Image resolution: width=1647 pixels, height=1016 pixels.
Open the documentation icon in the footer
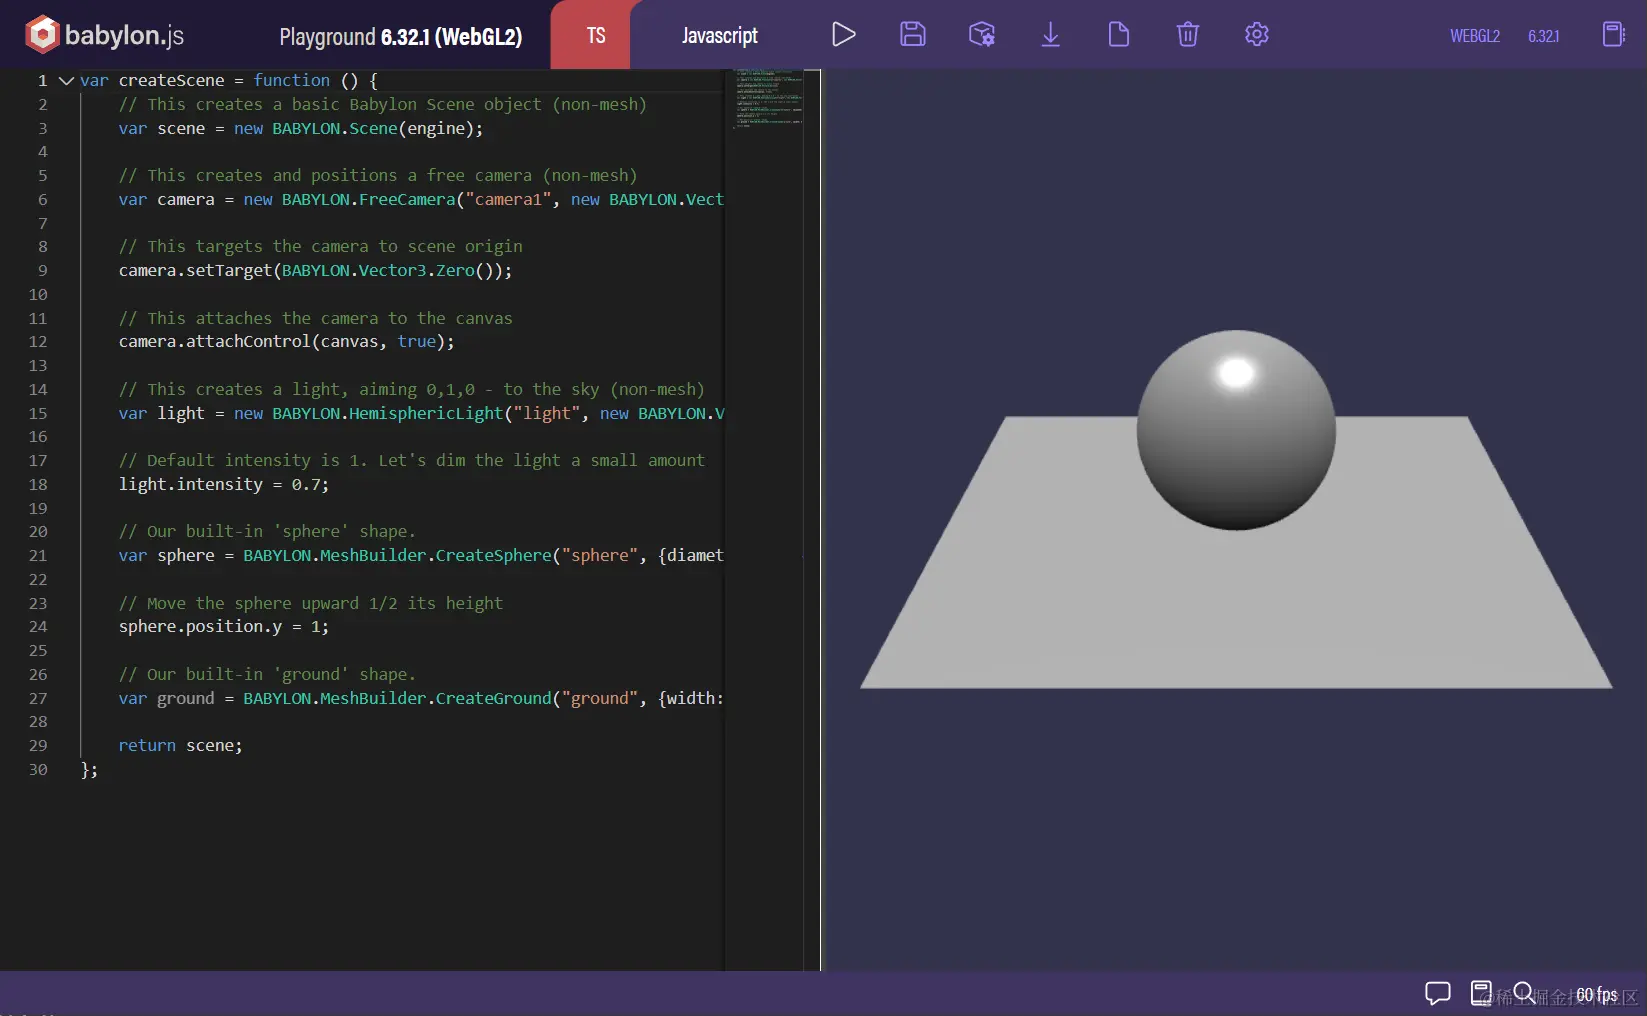(x=1481, y=993)
